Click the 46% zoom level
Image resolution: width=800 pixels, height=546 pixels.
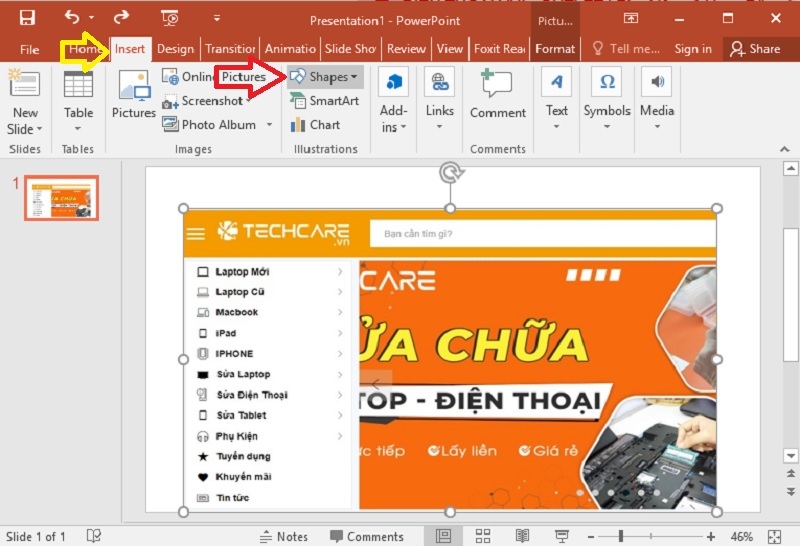[x=741, y=537]
